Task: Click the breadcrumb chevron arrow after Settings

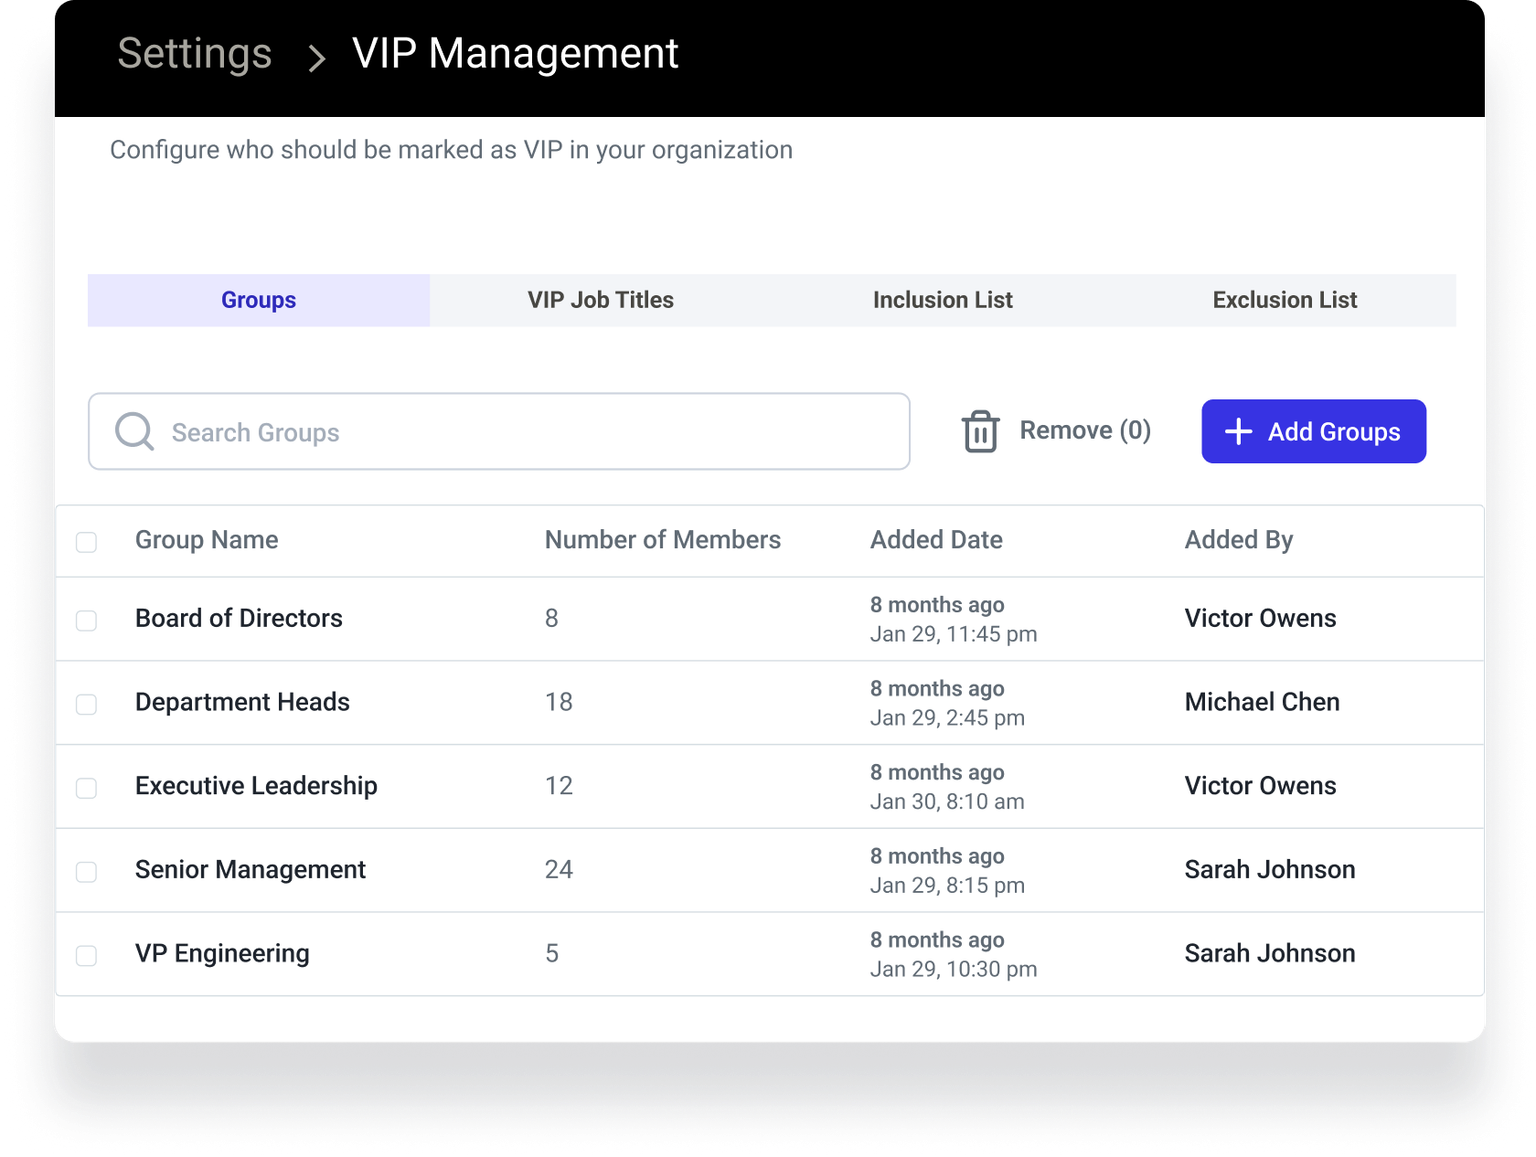Action: [316, 58]
